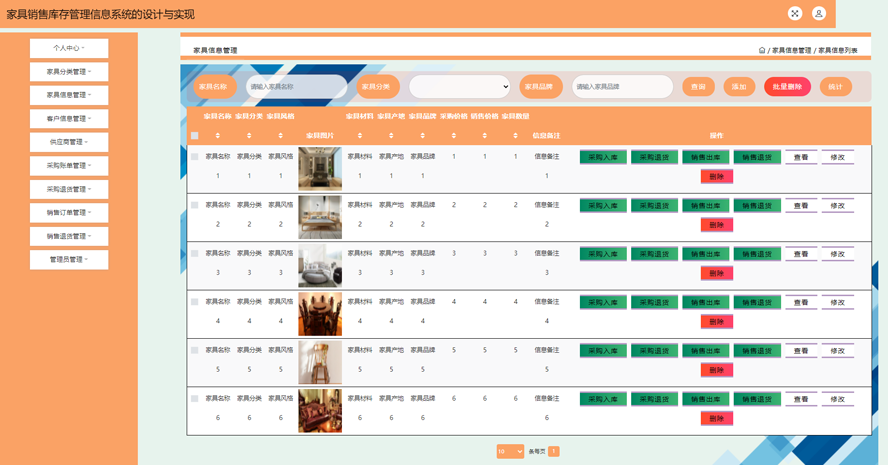Sort by 采购价格 column arrows

pyautogui.click(x=454, y=136)
